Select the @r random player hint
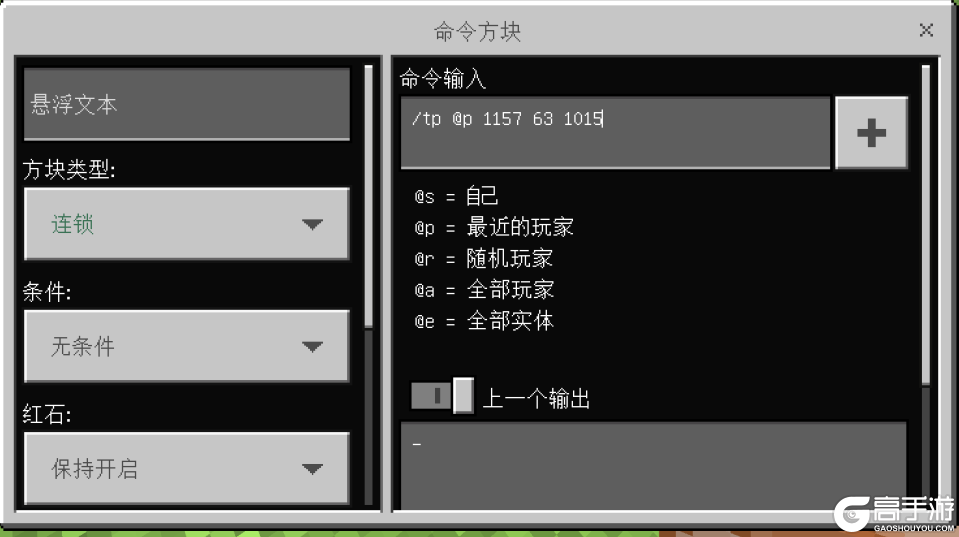This screenshot has height=537, width=959. click(484, 259)
